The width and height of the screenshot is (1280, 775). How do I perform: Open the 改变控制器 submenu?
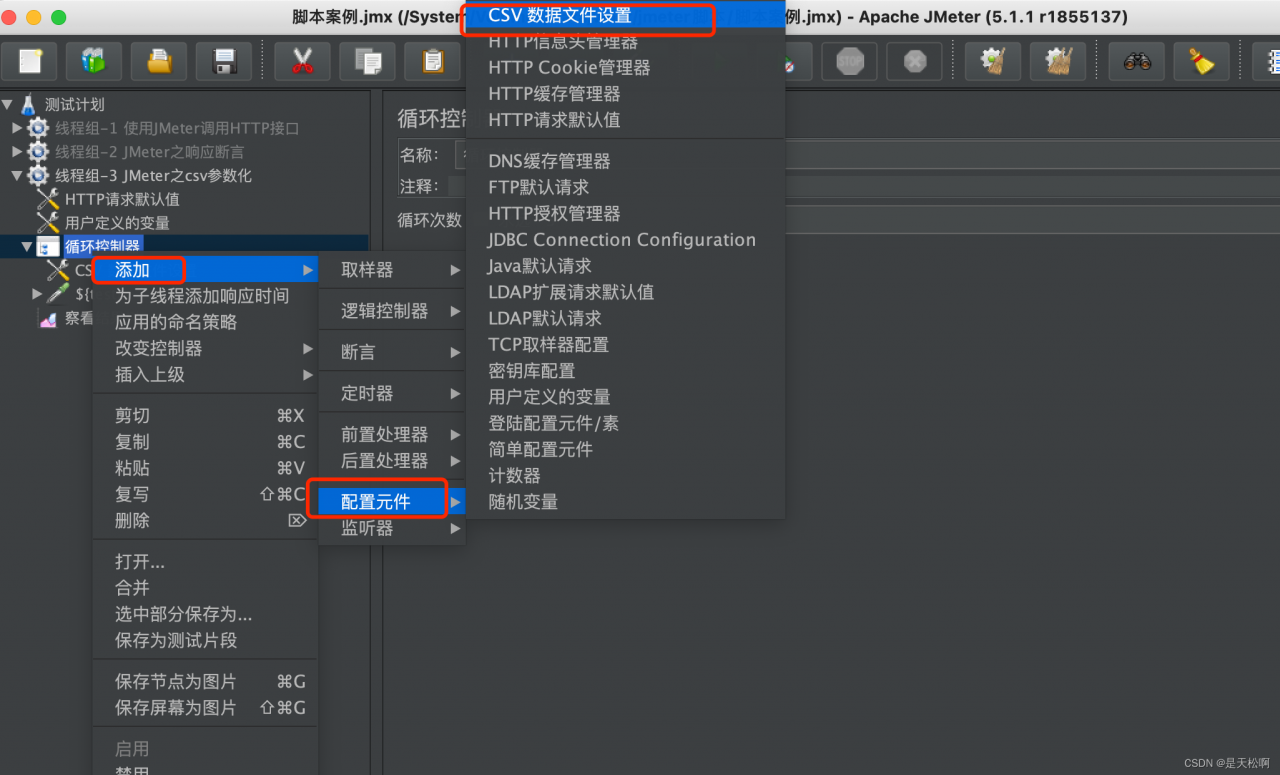point(205,348)
